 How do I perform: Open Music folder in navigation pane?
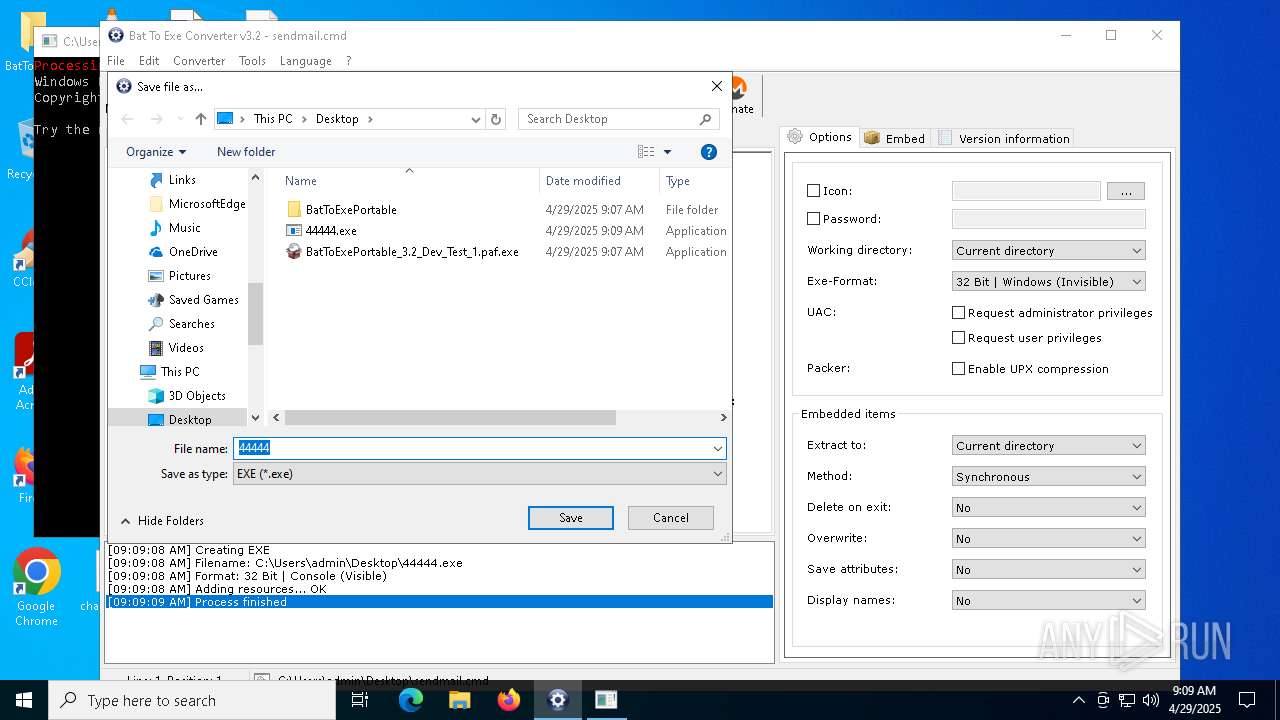click(184, 228)
